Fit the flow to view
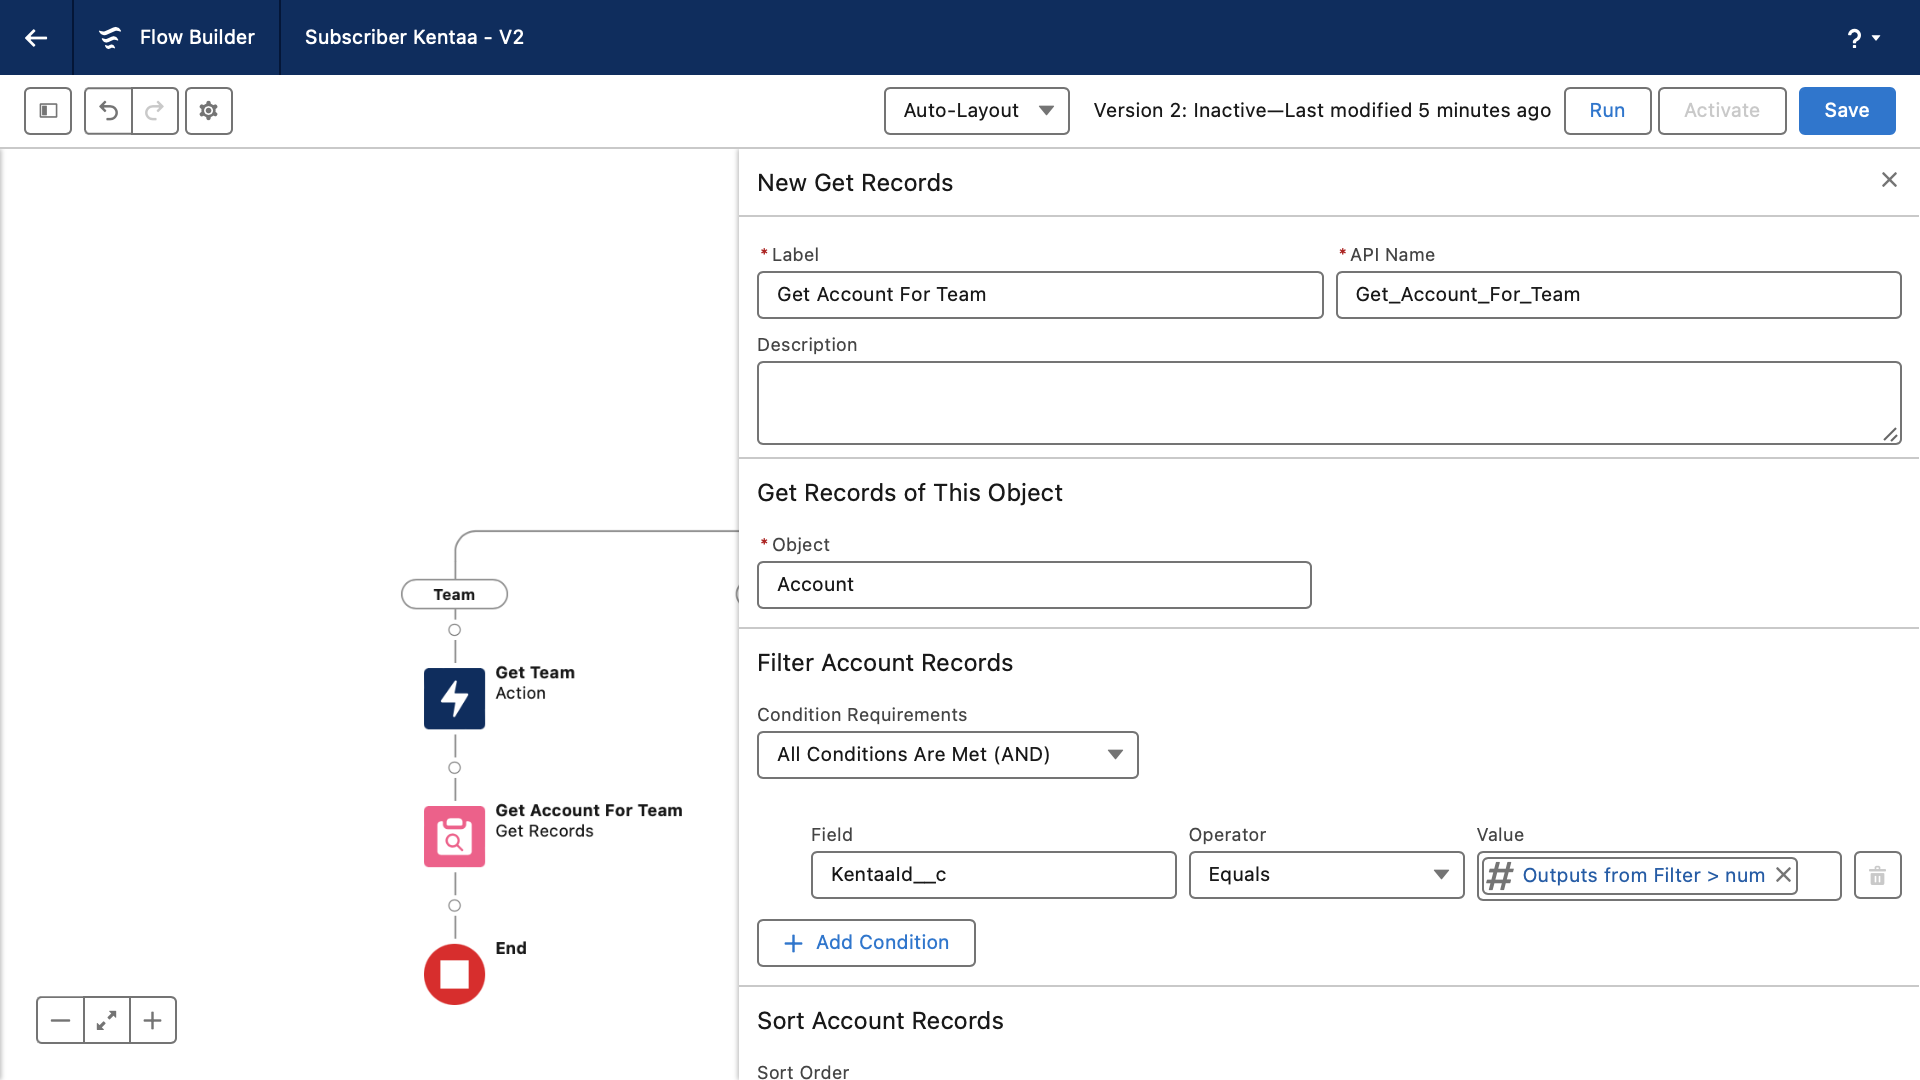The width and height of the screenshot is (1920, 1080). (106, 1021)
